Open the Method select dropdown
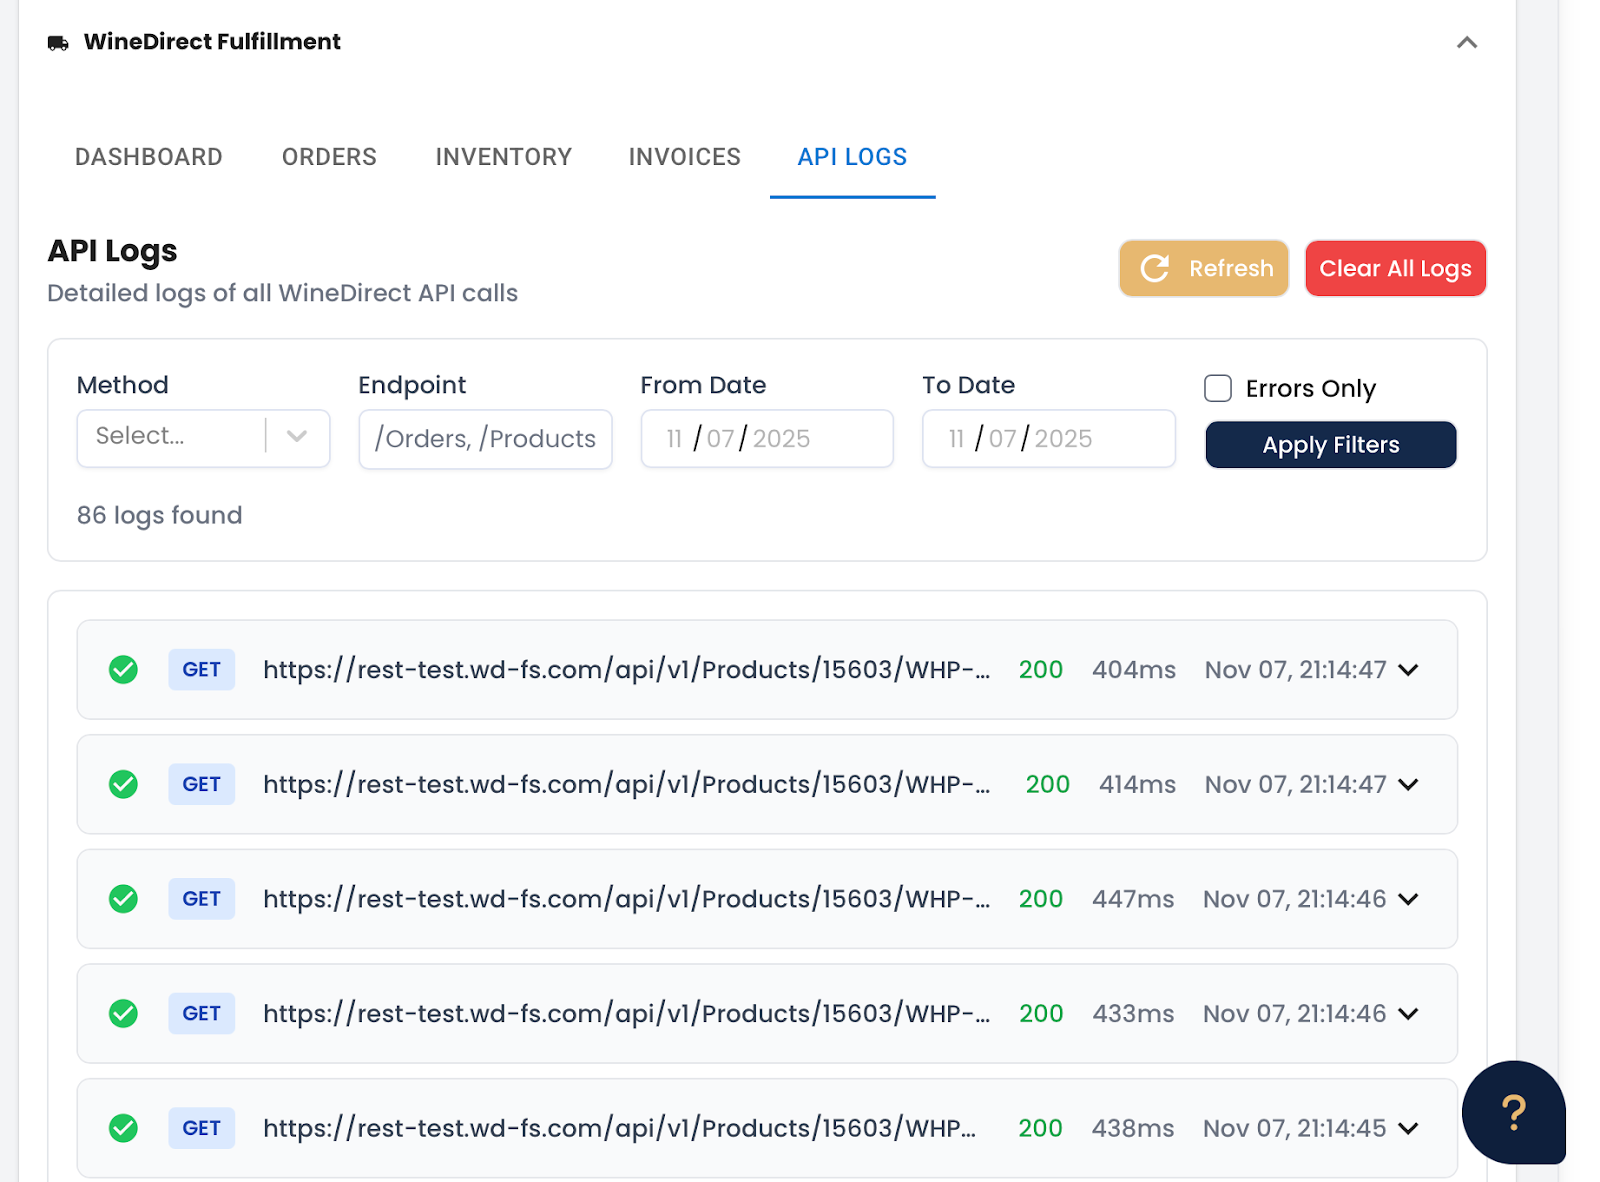1600x1182 pixels. [203, 437]
